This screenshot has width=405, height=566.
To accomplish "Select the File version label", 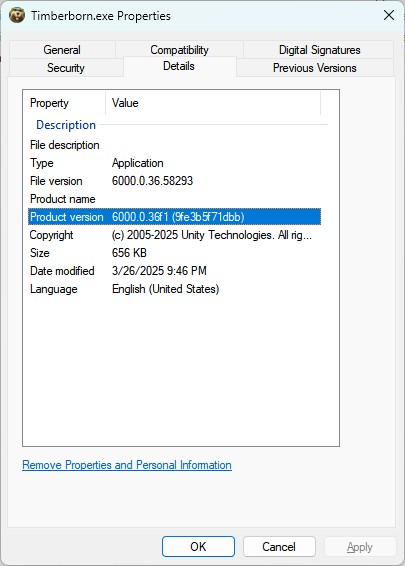I will (56, 181).
